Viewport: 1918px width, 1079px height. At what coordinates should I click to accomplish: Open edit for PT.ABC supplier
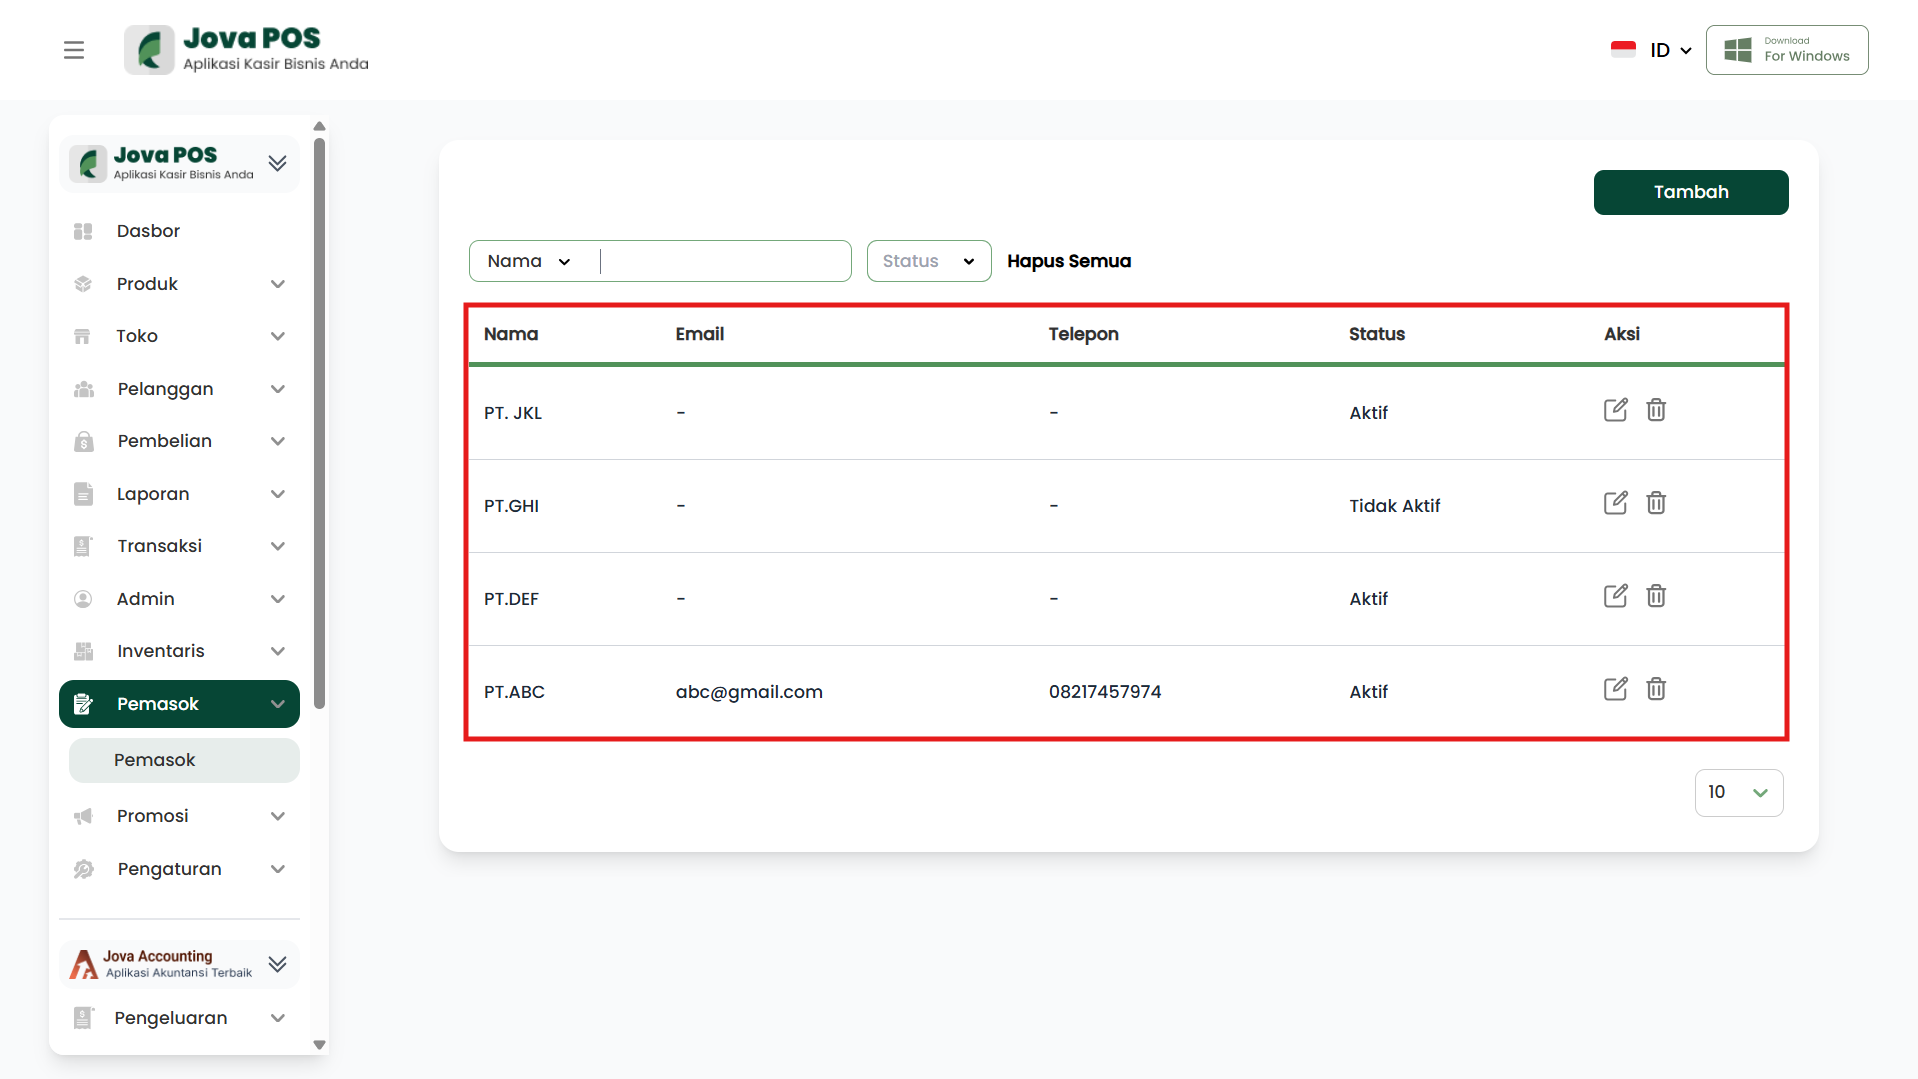[x=1615, y=690]
